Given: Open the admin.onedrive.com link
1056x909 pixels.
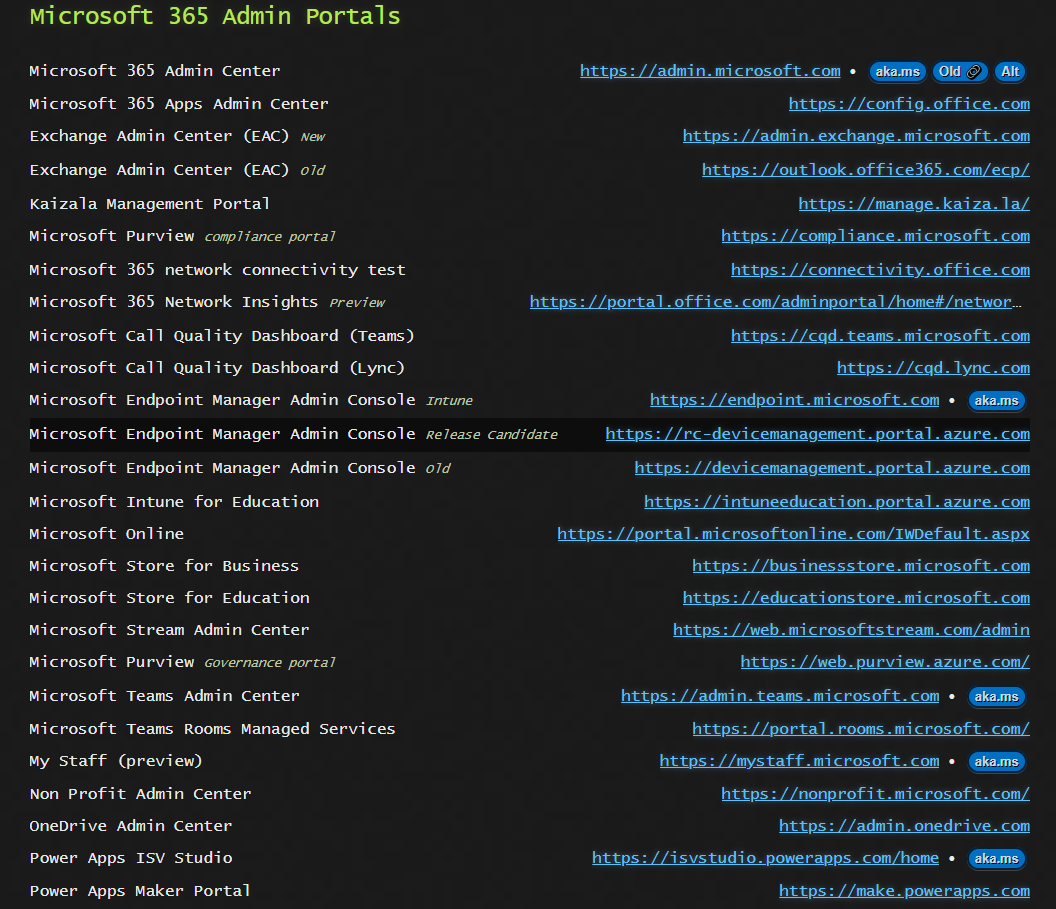Looking at the screenshot, I should point(904,826).
